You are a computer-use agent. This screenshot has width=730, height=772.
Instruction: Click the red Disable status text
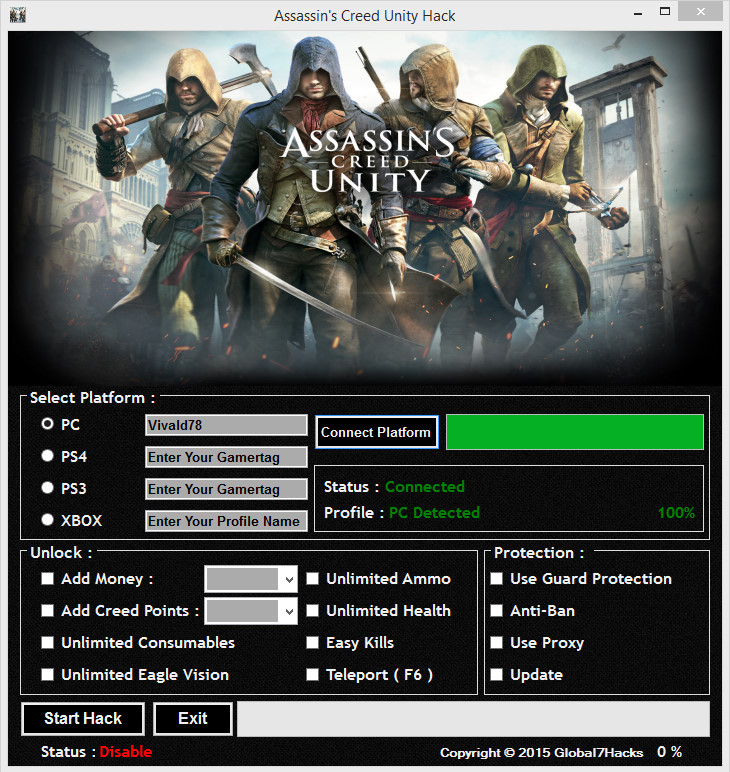click(126, 751)
